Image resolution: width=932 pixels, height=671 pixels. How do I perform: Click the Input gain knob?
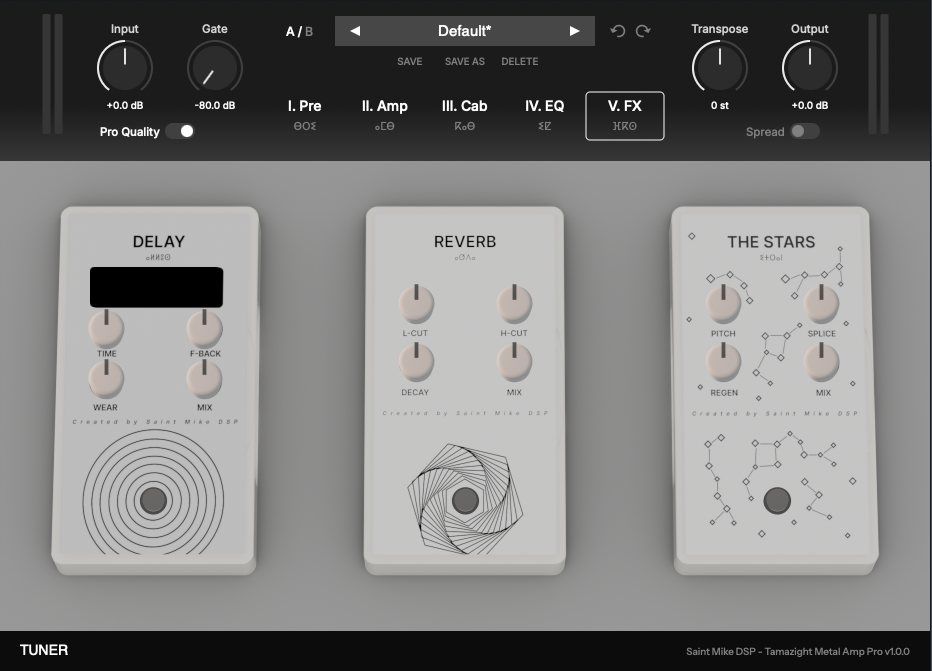click(x=125, y=68)
